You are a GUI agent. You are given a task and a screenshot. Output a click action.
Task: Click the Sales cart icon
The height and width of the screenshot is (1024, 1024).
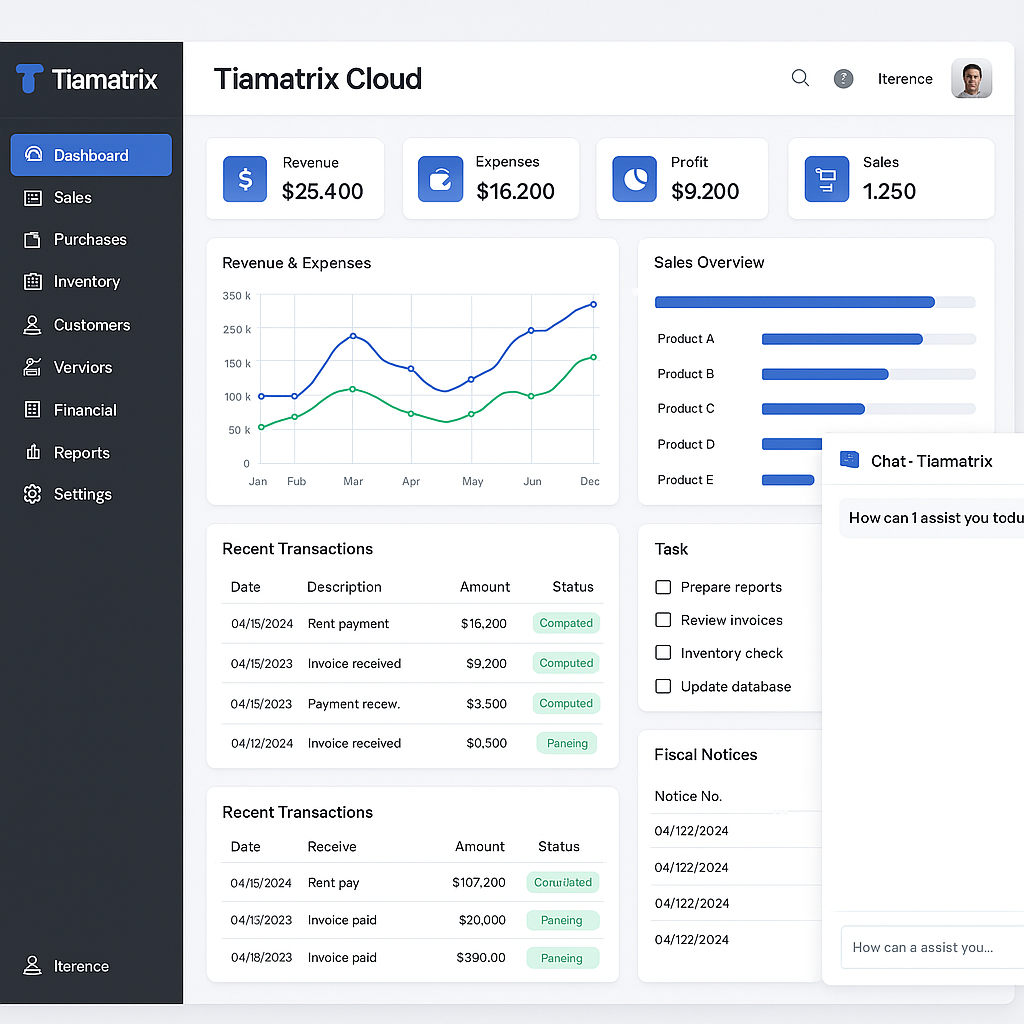pos(826,179)
